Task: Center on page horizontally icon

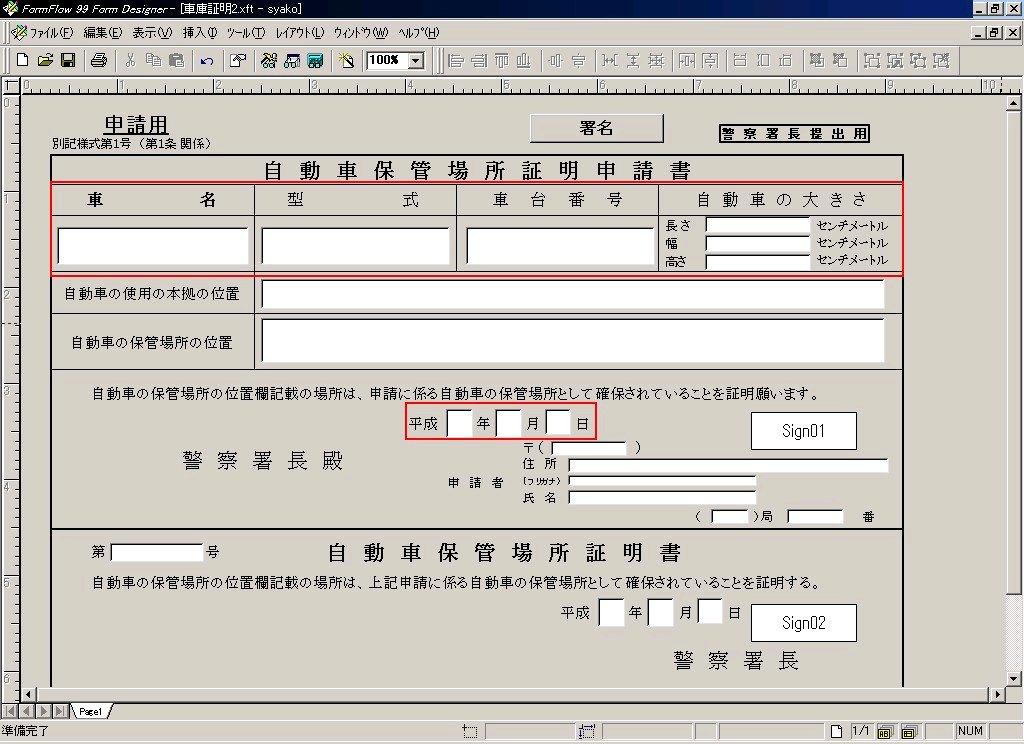Action: pyautogui.click(x=686, y=61)
